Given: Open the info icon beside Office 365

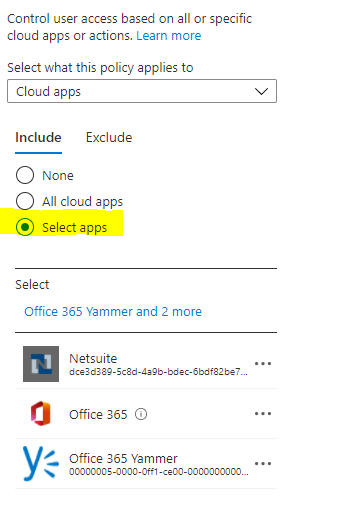Looking at the screenshot, I should (141, 414).
